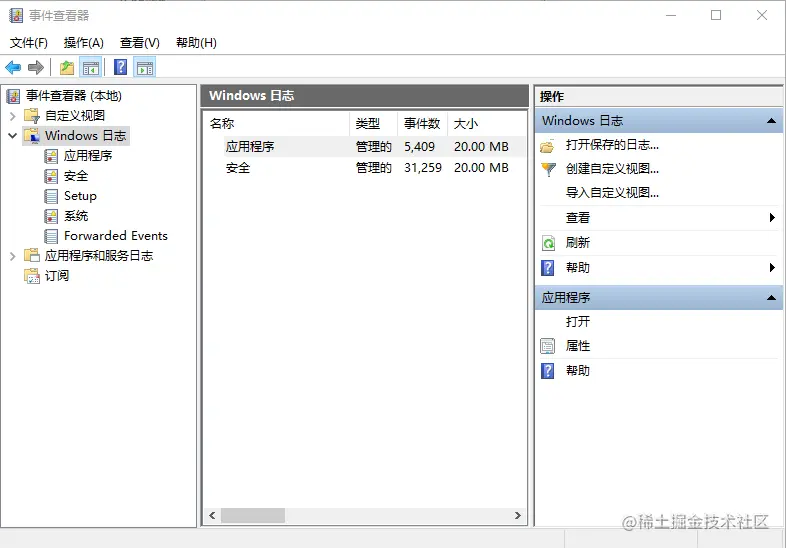Click 创建自定义视图... action
The height and width of the screenshot is (548, 786).
coord(612,169)
